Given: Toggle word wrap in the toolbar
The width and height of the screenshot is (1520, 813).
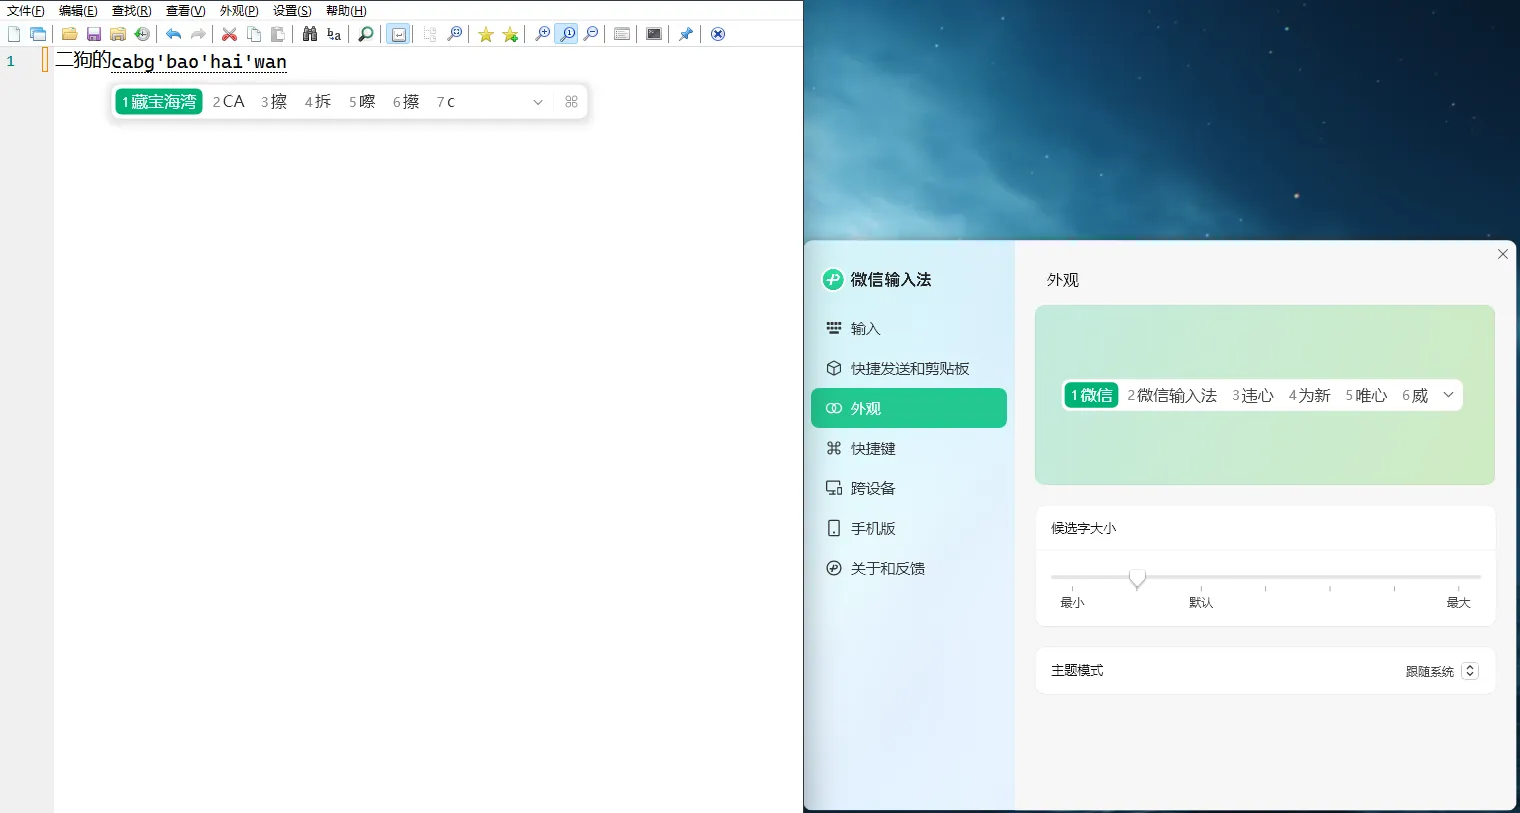Looking at the screenshot, I should click(x=398, y=33).
